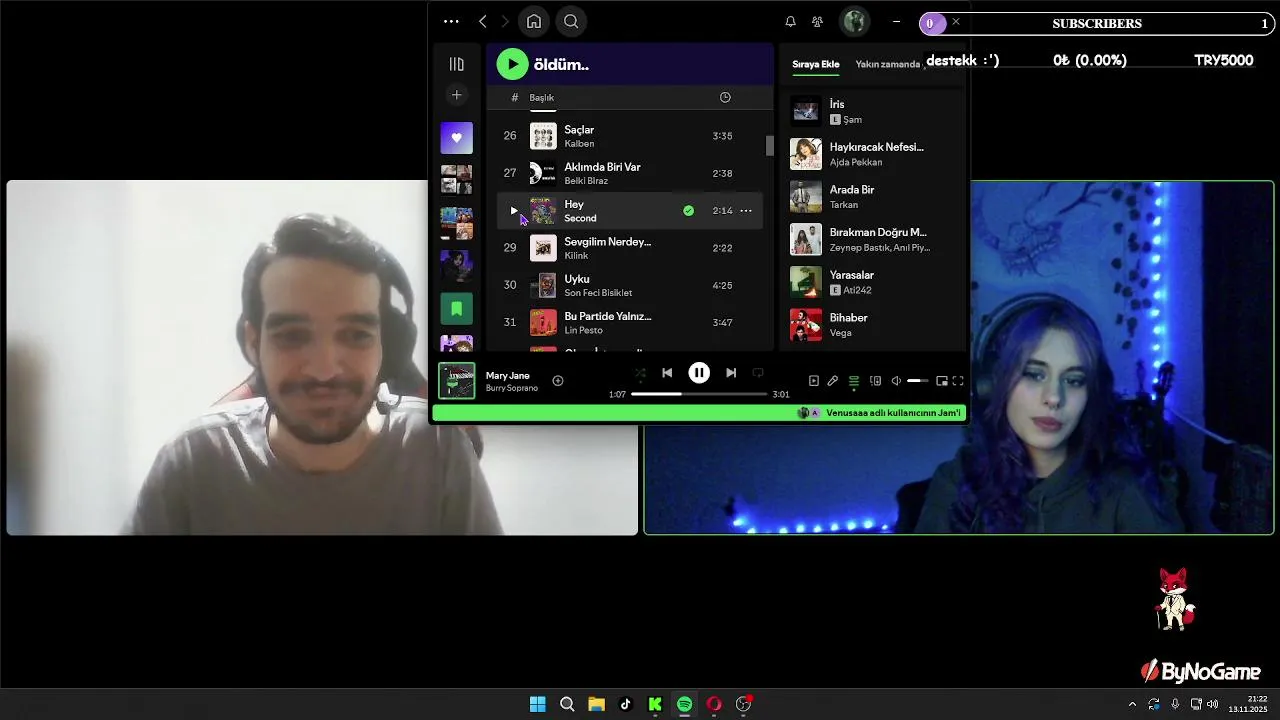This screenshot has height=720, width=1280.
Task: Open the lyrics microphone icon
Action: (832, 381)
